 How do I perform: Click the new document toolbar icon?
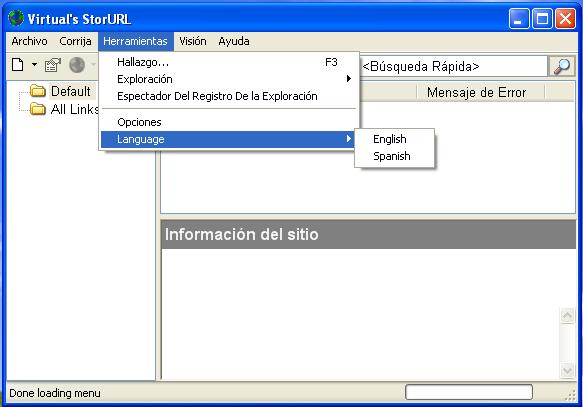tap(17, 65)
